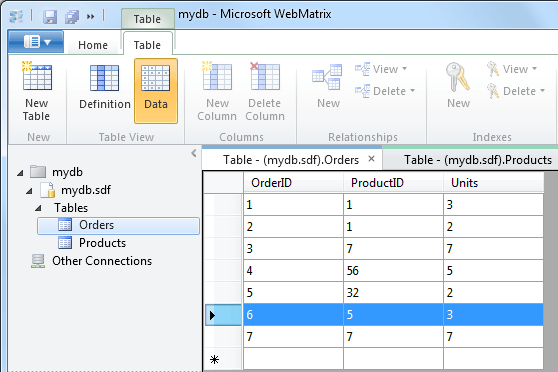Open Other Connections in tree
The image size is (558, 372).
click(91, 261)
